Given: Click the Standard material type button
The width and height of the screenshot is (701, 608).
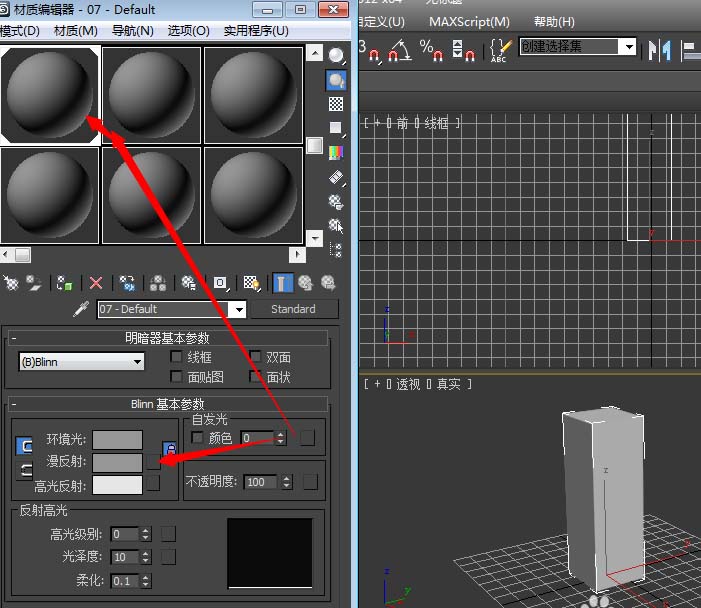Looking at the screenshot, I should pyautogui.click(x=293, y=309).
